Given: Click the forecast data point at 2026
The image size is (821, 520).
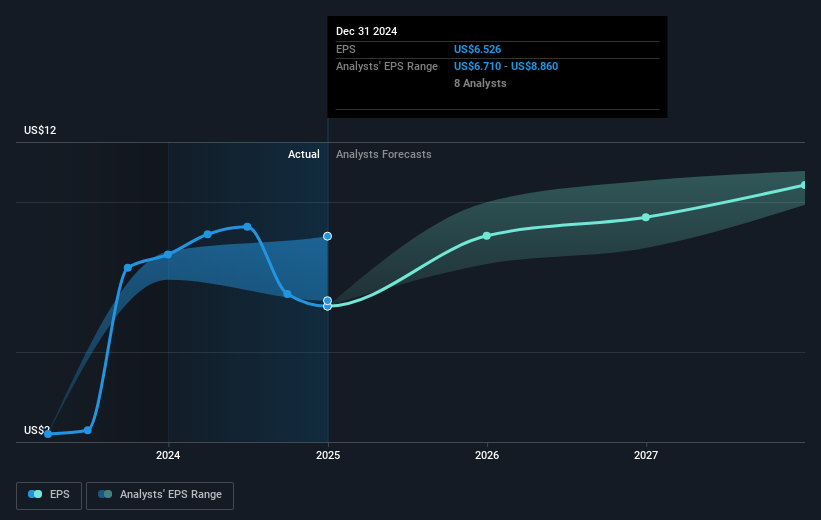Looking at the screenshot, I should point(487,236).
